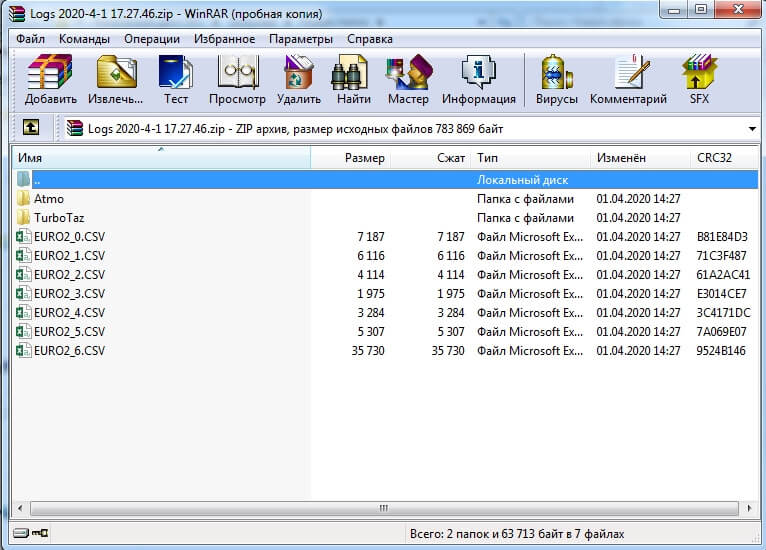
Task: Go up one folder level button
Action: [x=31, y=128]
